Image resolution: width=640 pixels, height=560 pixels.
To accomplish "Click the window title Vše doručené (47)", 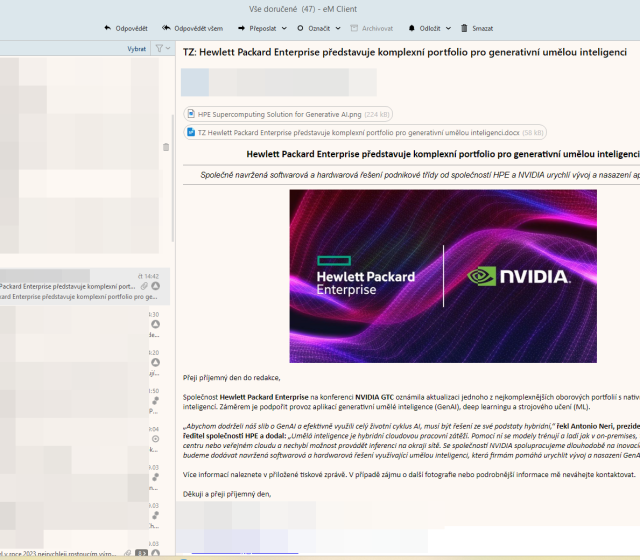I will pos(303,9).
